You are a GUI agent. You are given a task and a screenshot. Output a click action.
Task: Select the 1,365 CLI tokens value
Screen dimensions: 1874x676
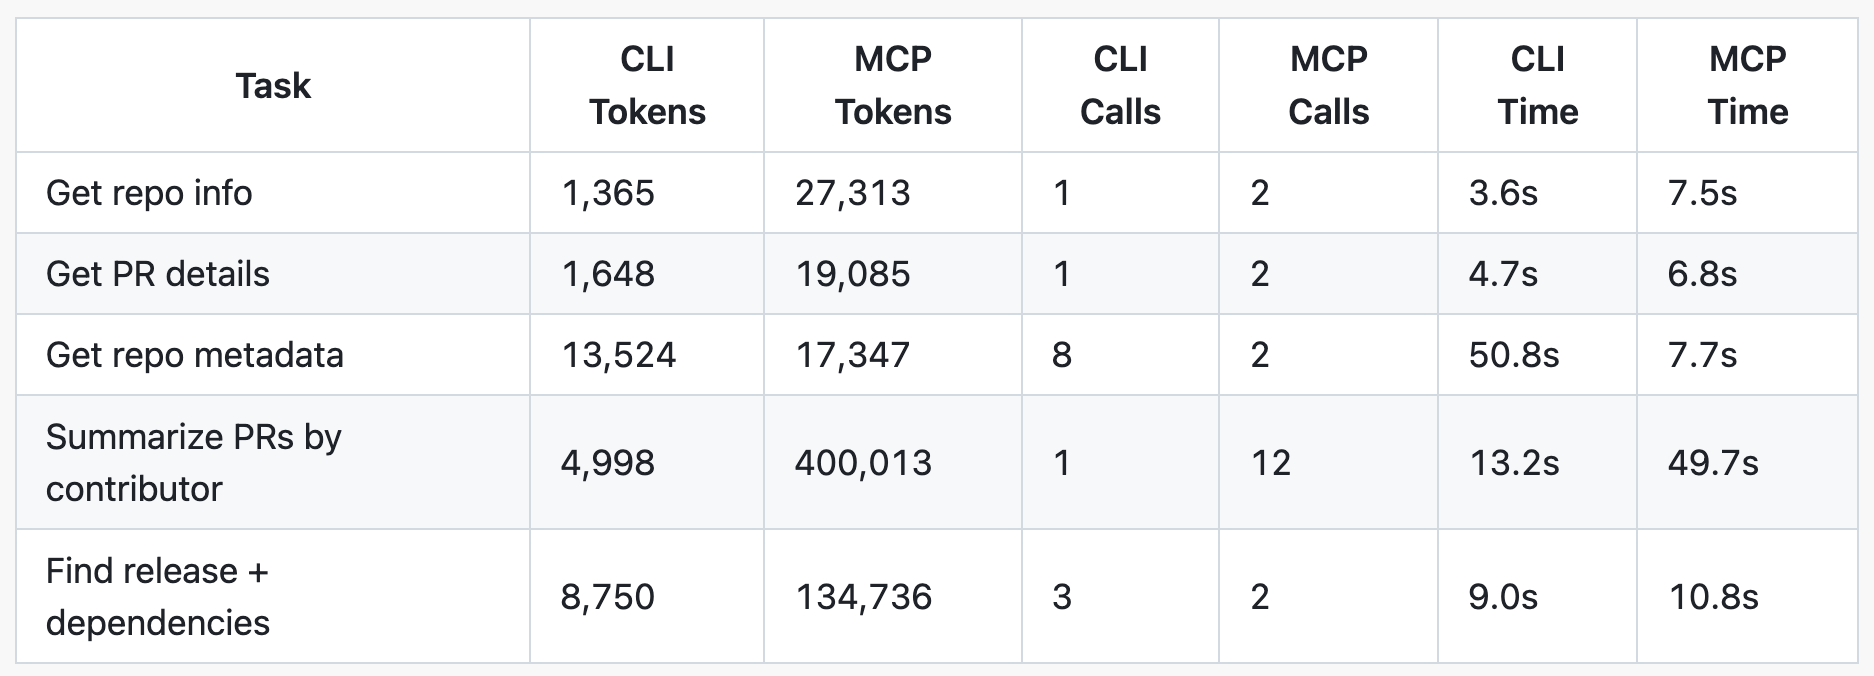coord(608,193)
